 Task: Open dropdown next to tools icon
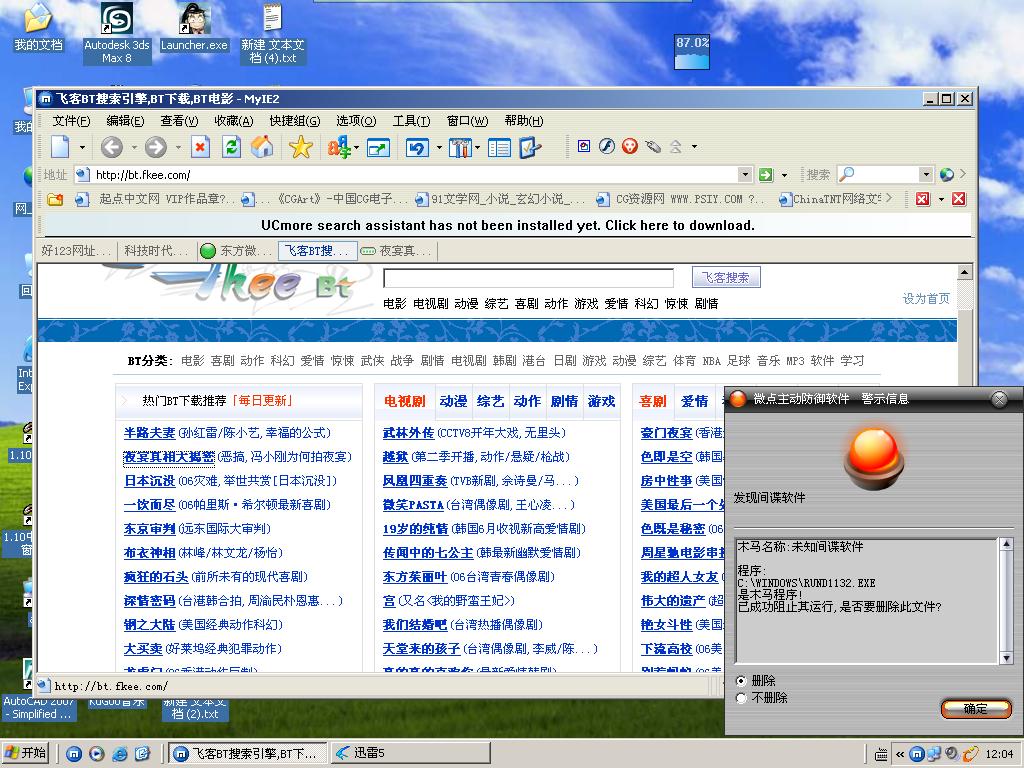(477, 148)
